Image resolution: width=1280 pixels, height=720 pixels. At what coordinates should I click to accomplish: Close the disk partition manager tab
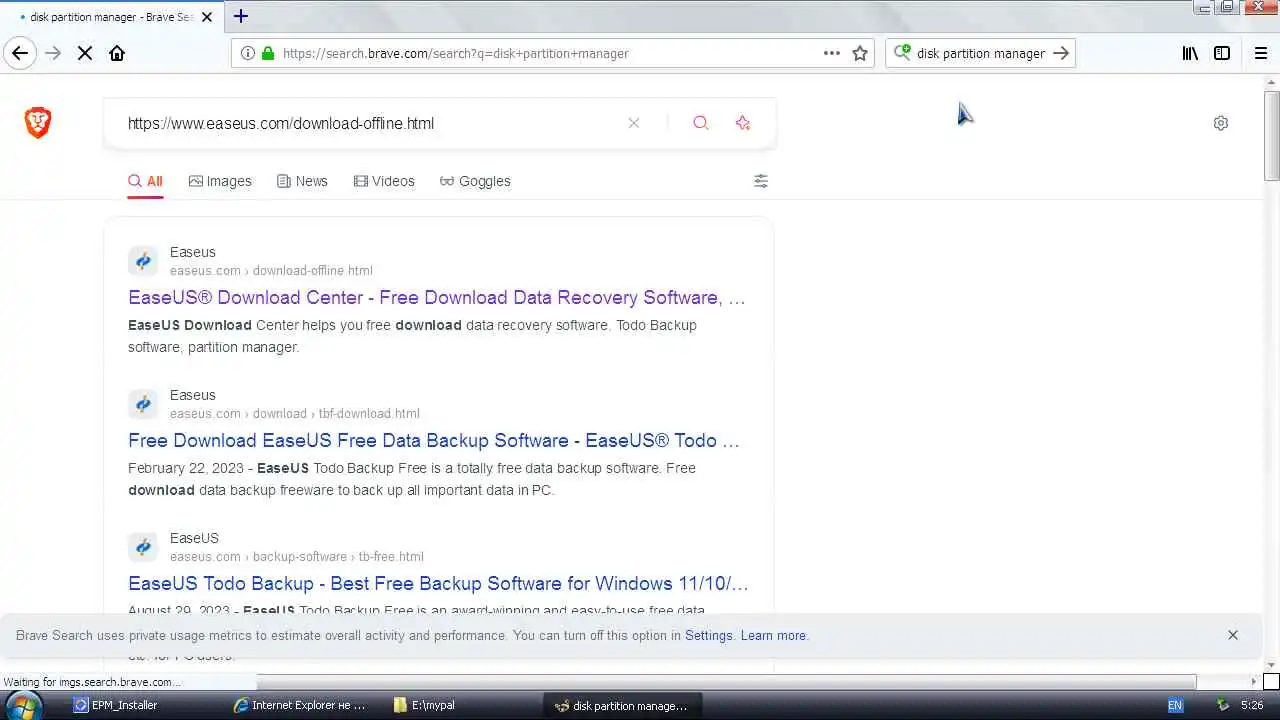coord(207,17)
